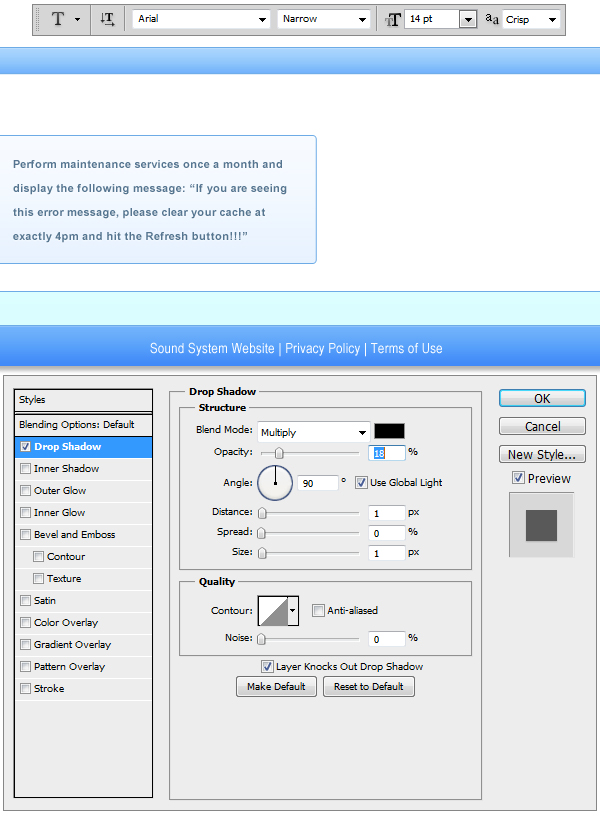Open the Narrow font style dropdown
Screen dimensions: 600x817
(x=324, y=19)
